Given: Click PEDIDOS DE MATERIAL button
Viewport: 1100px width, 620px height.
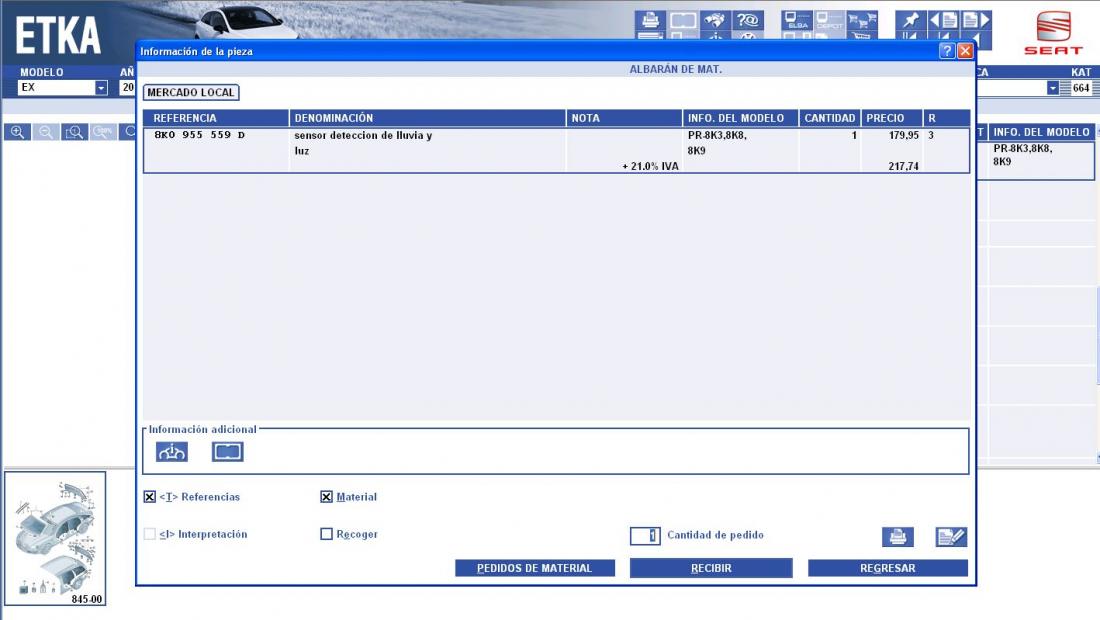Looking at the screenshot, I should [535, 568].
